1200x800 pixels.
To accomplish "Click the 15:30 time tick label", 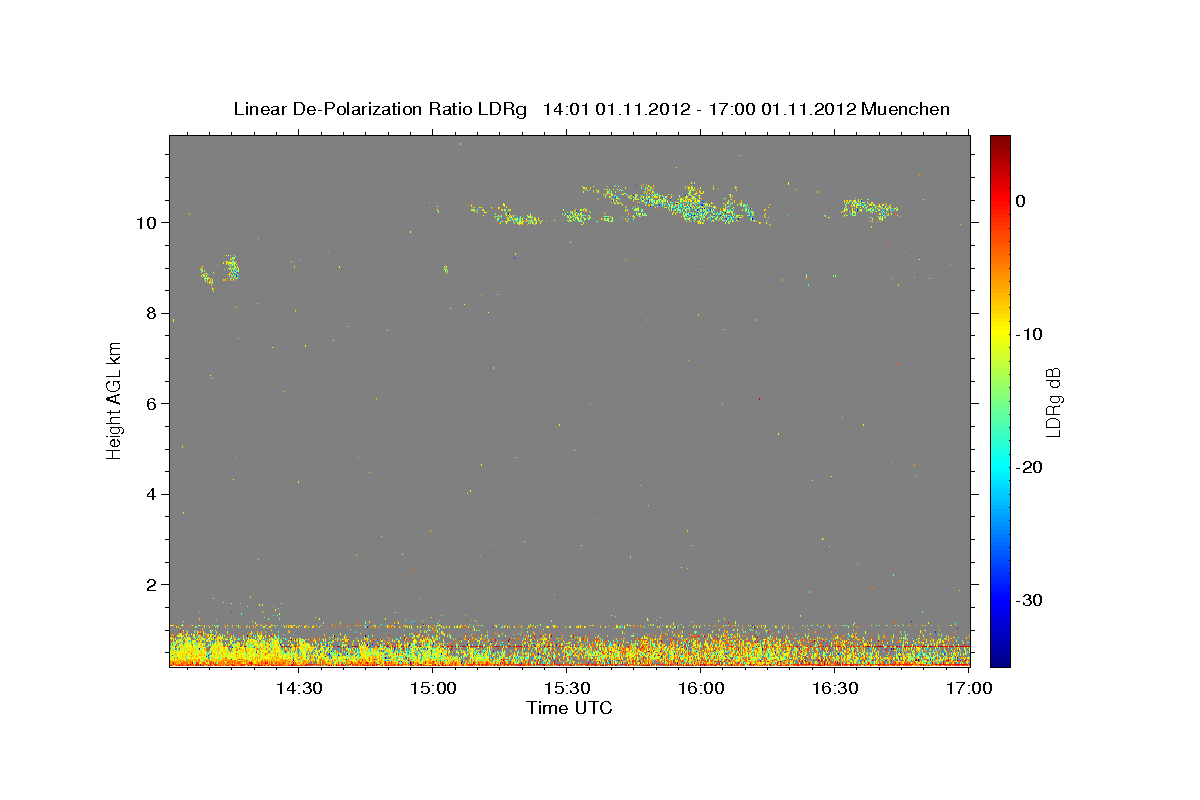I will 567,688.
